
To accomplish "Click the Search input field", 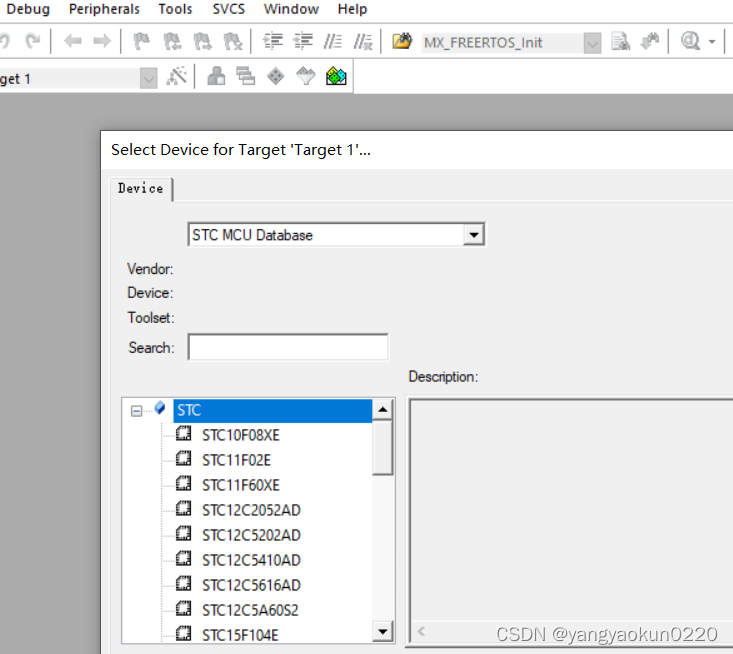I will [x=288, y=347].
